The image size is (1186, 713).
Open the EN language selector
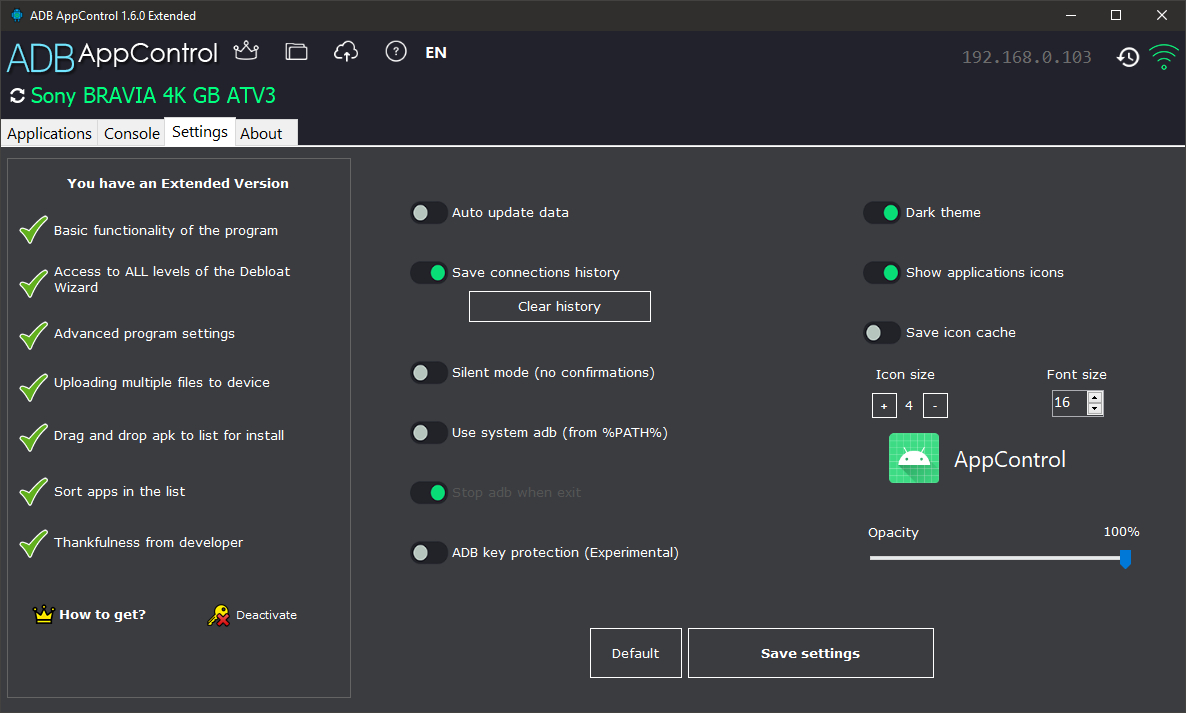436,53
